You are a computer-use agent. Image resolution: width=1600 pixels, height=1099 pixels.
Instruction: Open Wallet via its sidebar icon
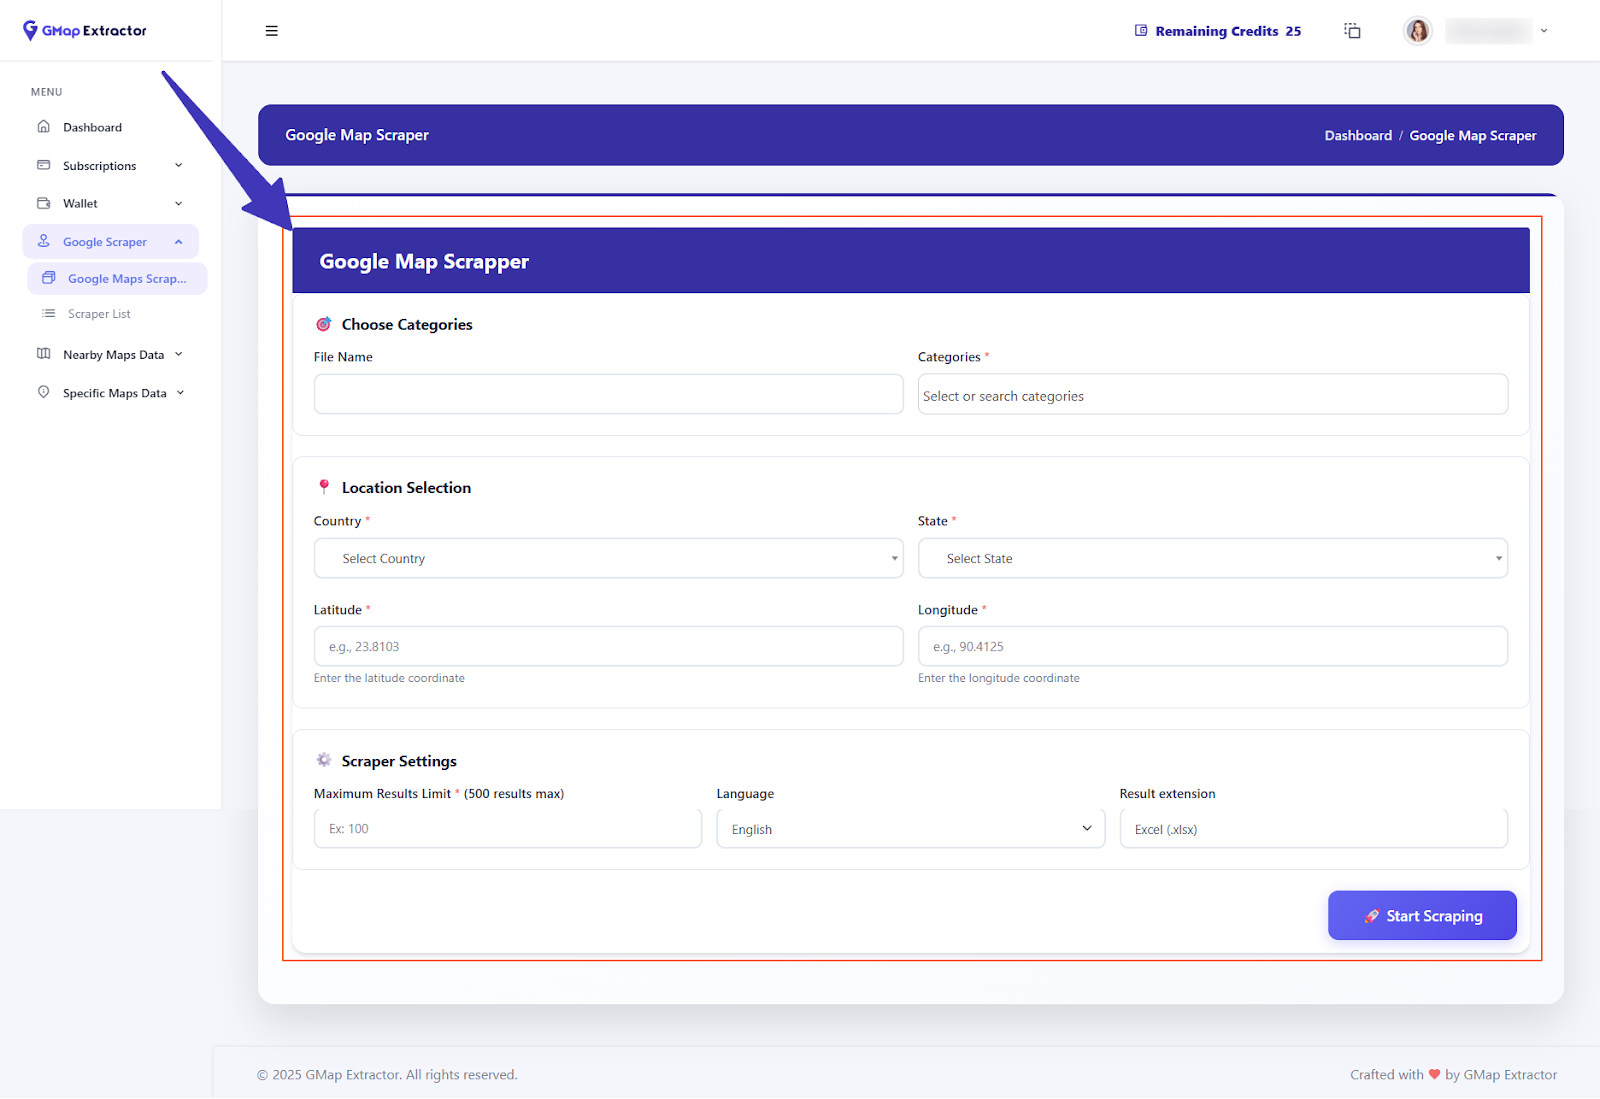43,203
